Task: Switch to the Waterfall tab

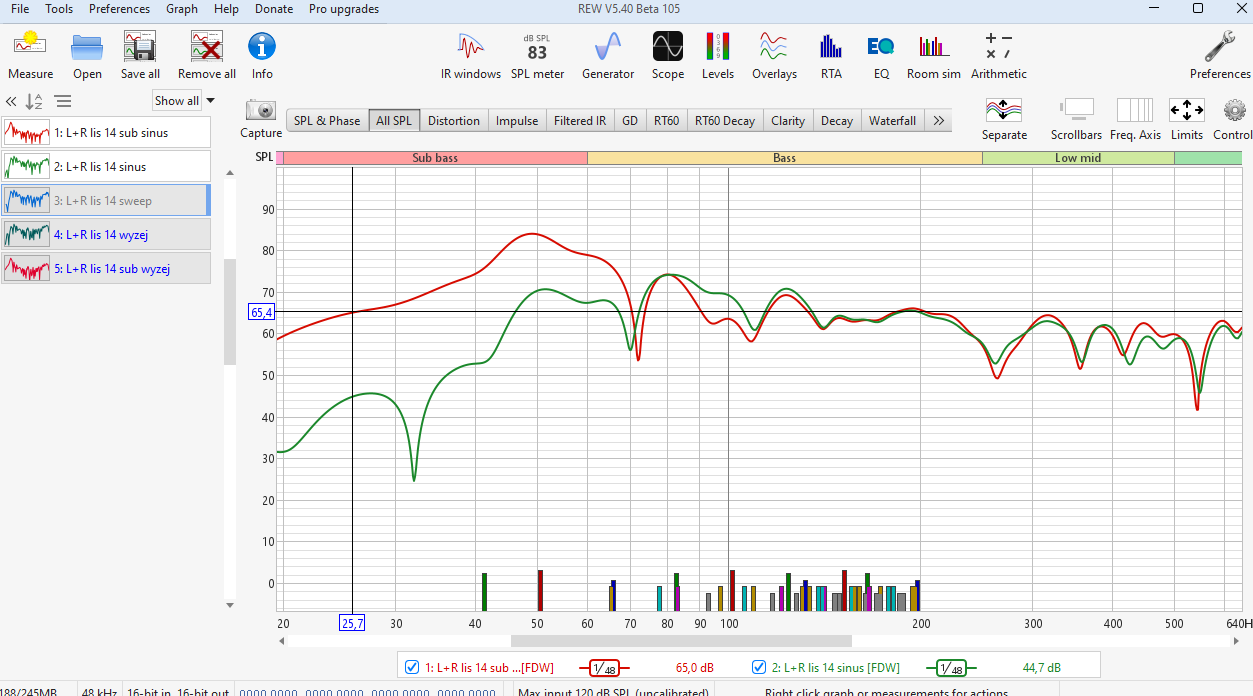Action: [892, 121]
